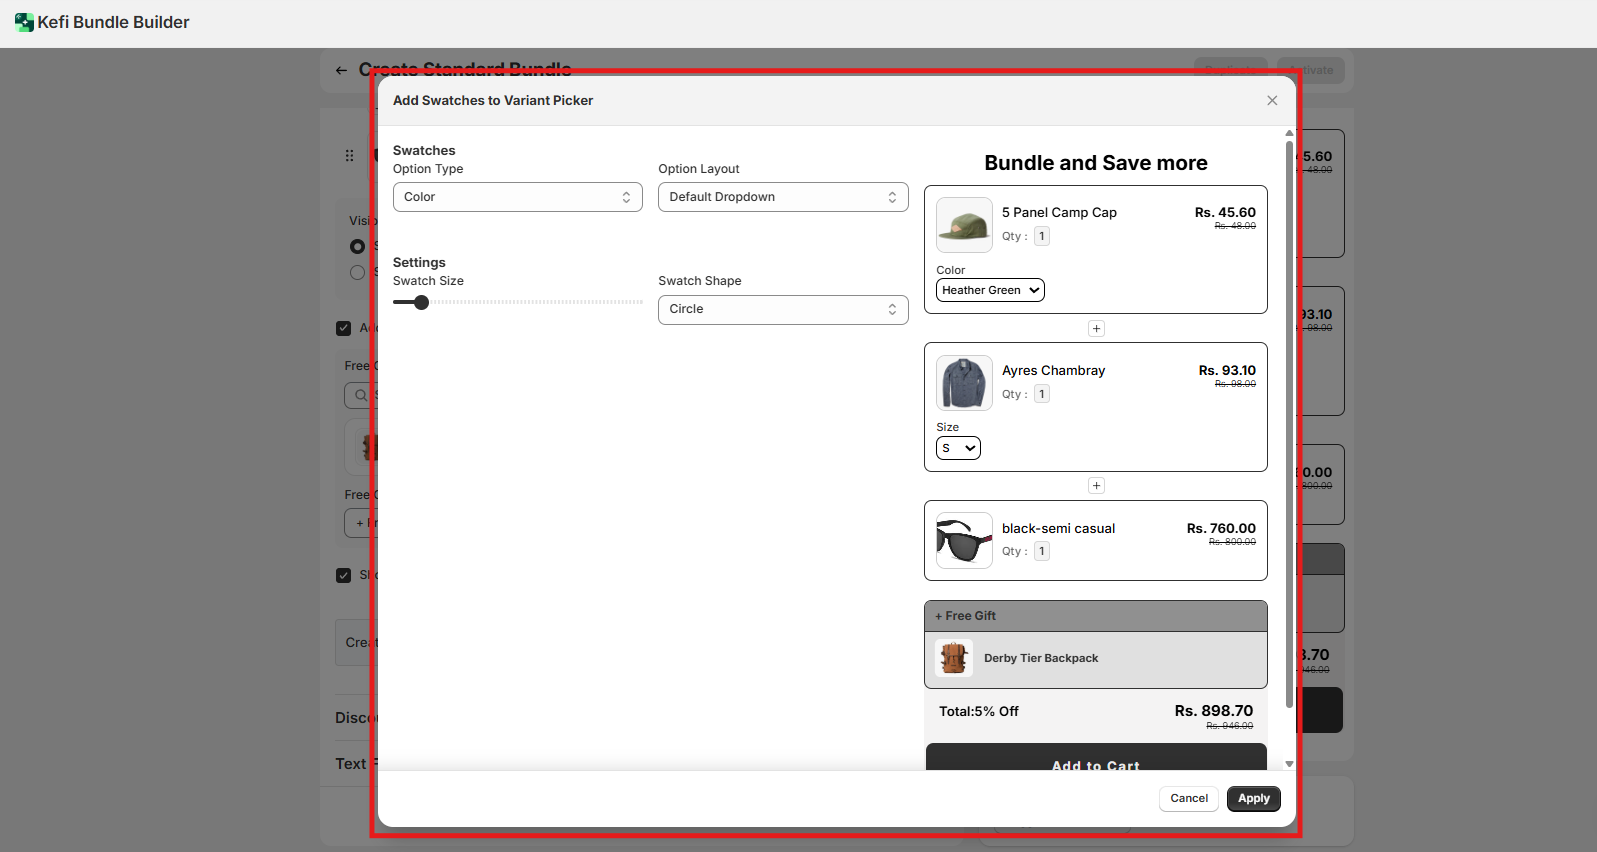Click the black-semi casual sunglasses image
This screenshot has height=852, width=1597.
point(964,541)
